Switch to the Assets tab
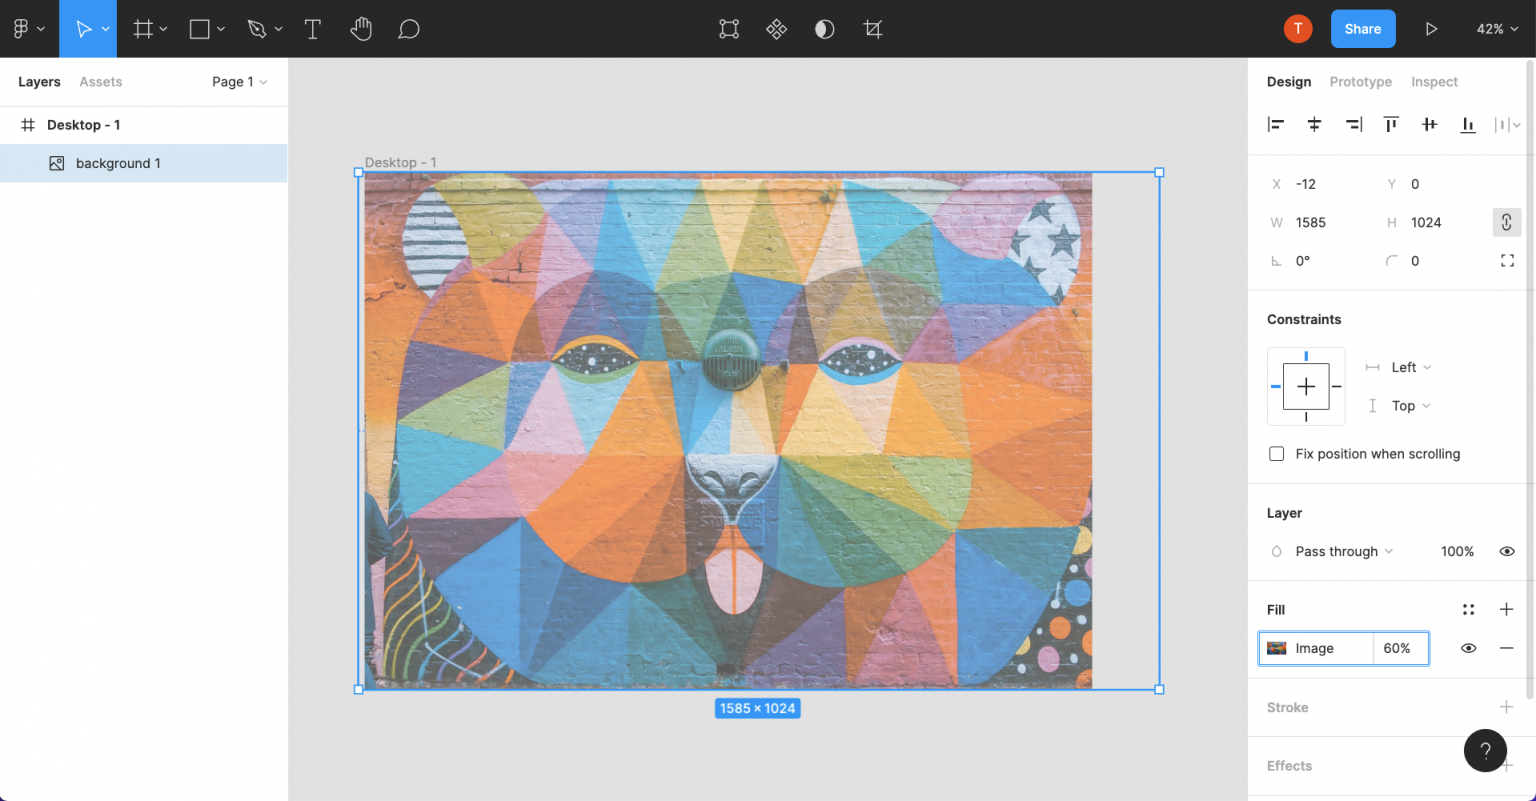Viewport: 1536px width, 801px height. point(101,82)
